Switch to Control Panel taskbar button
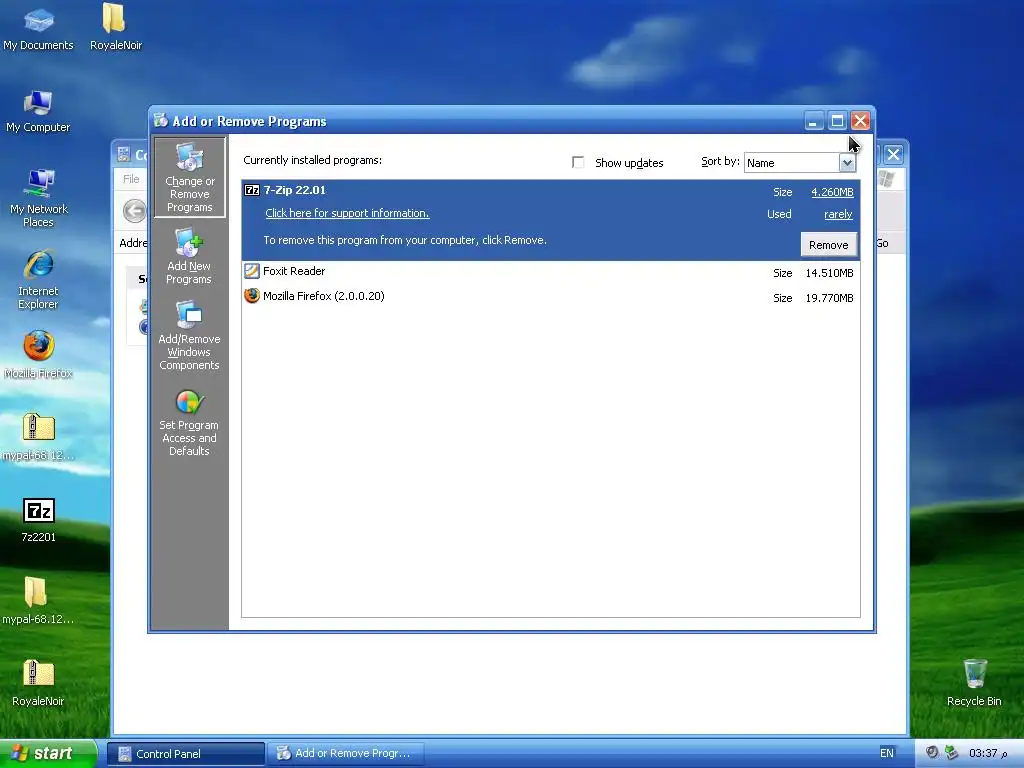 click(186, 754)
